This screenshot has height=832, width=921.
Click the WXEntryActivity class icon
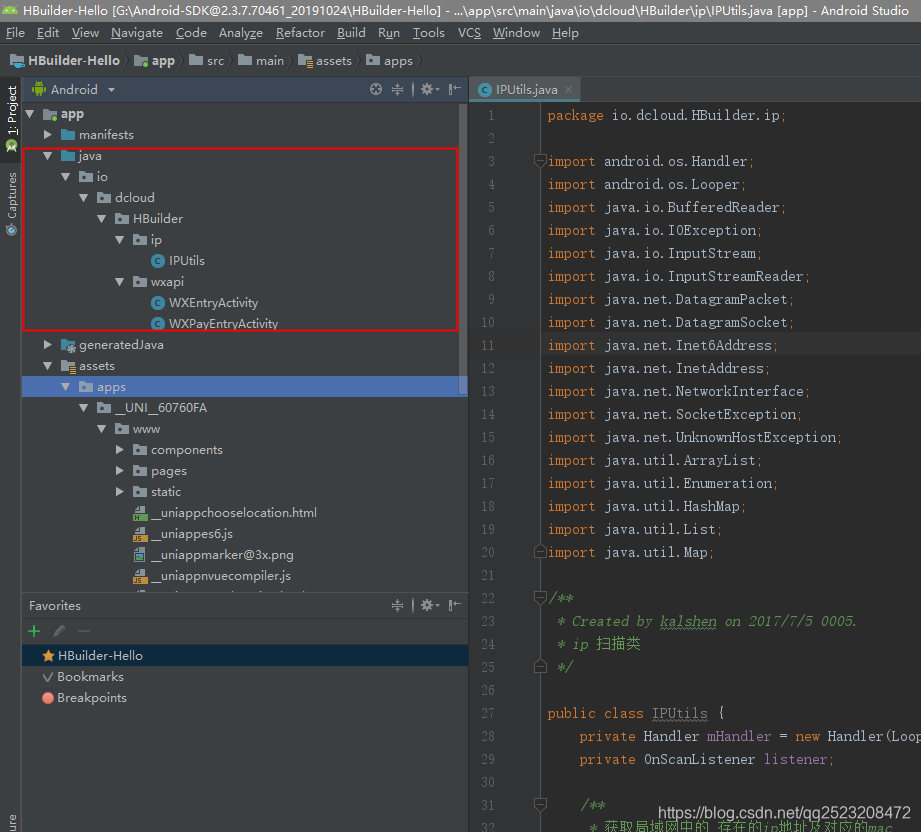(x=157, y=303)
